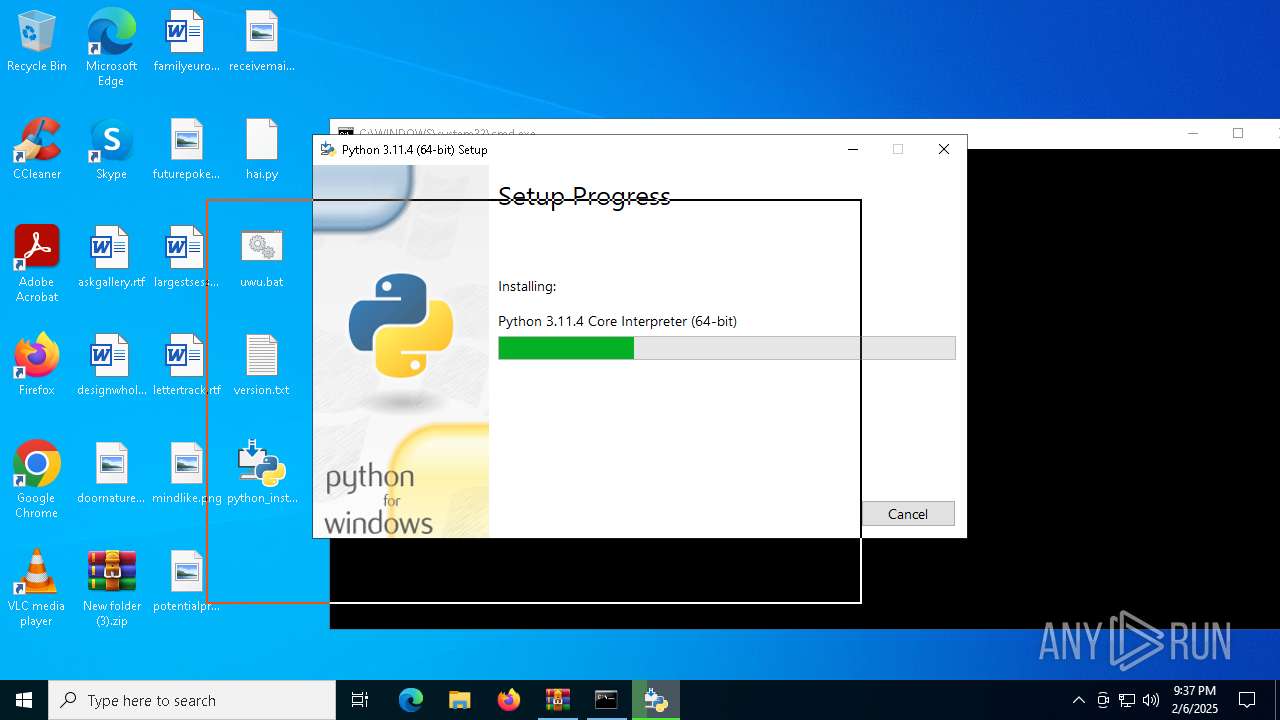Select lettertrack.rtf document icon

186,366
